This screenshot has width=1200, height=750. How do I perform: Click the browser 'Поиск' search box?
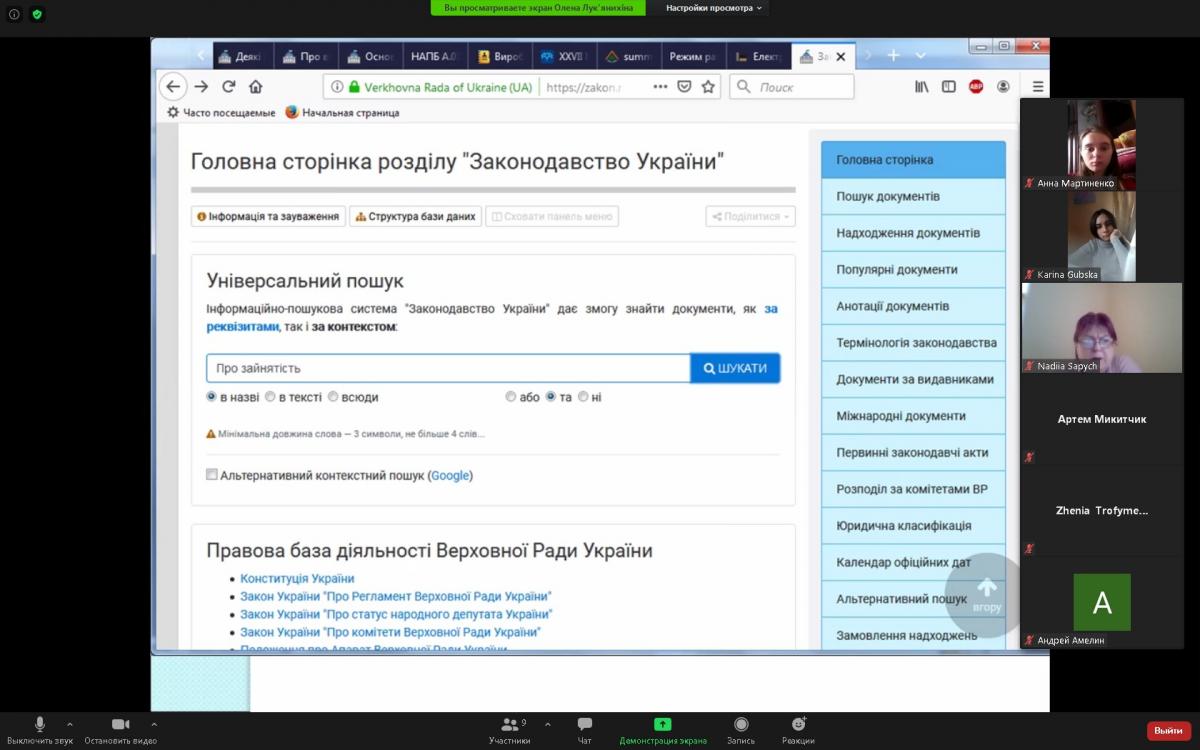pyautogui.click(x=792, y=87)
